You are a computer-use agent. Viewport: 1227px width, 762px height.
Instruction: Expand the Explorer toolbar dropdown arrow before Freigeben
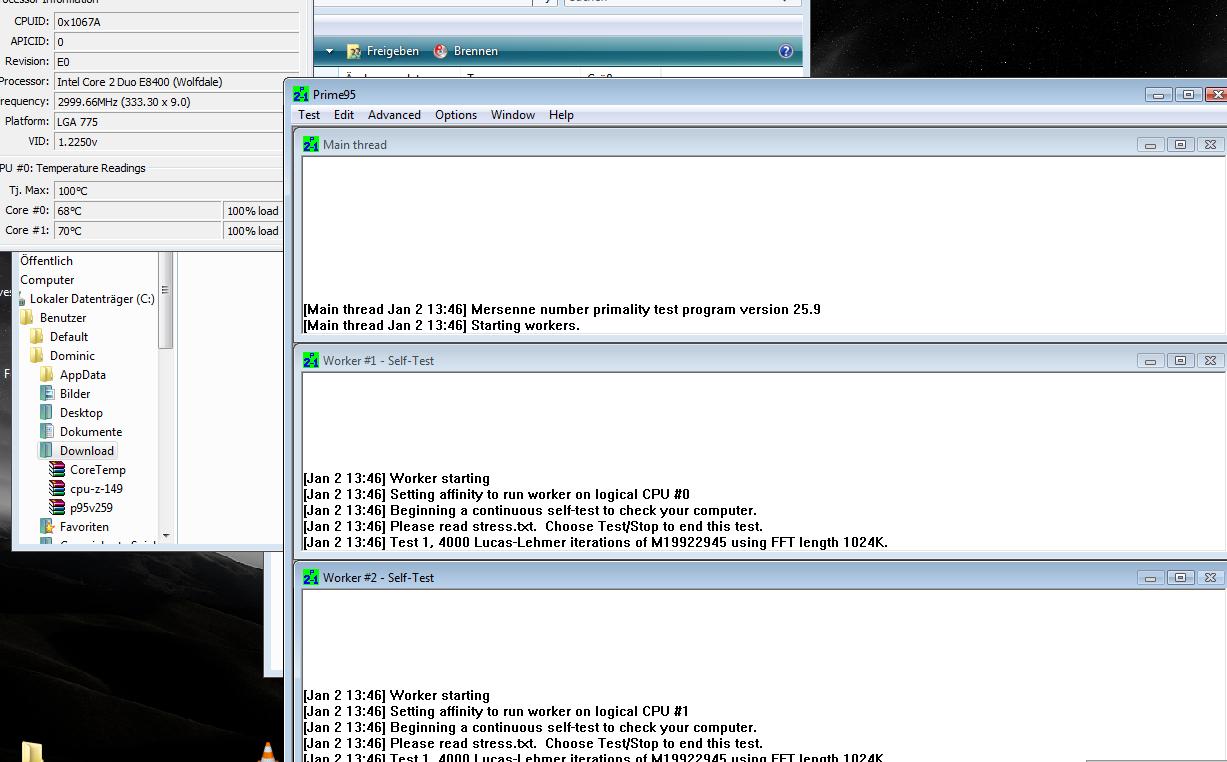(330, 51)
